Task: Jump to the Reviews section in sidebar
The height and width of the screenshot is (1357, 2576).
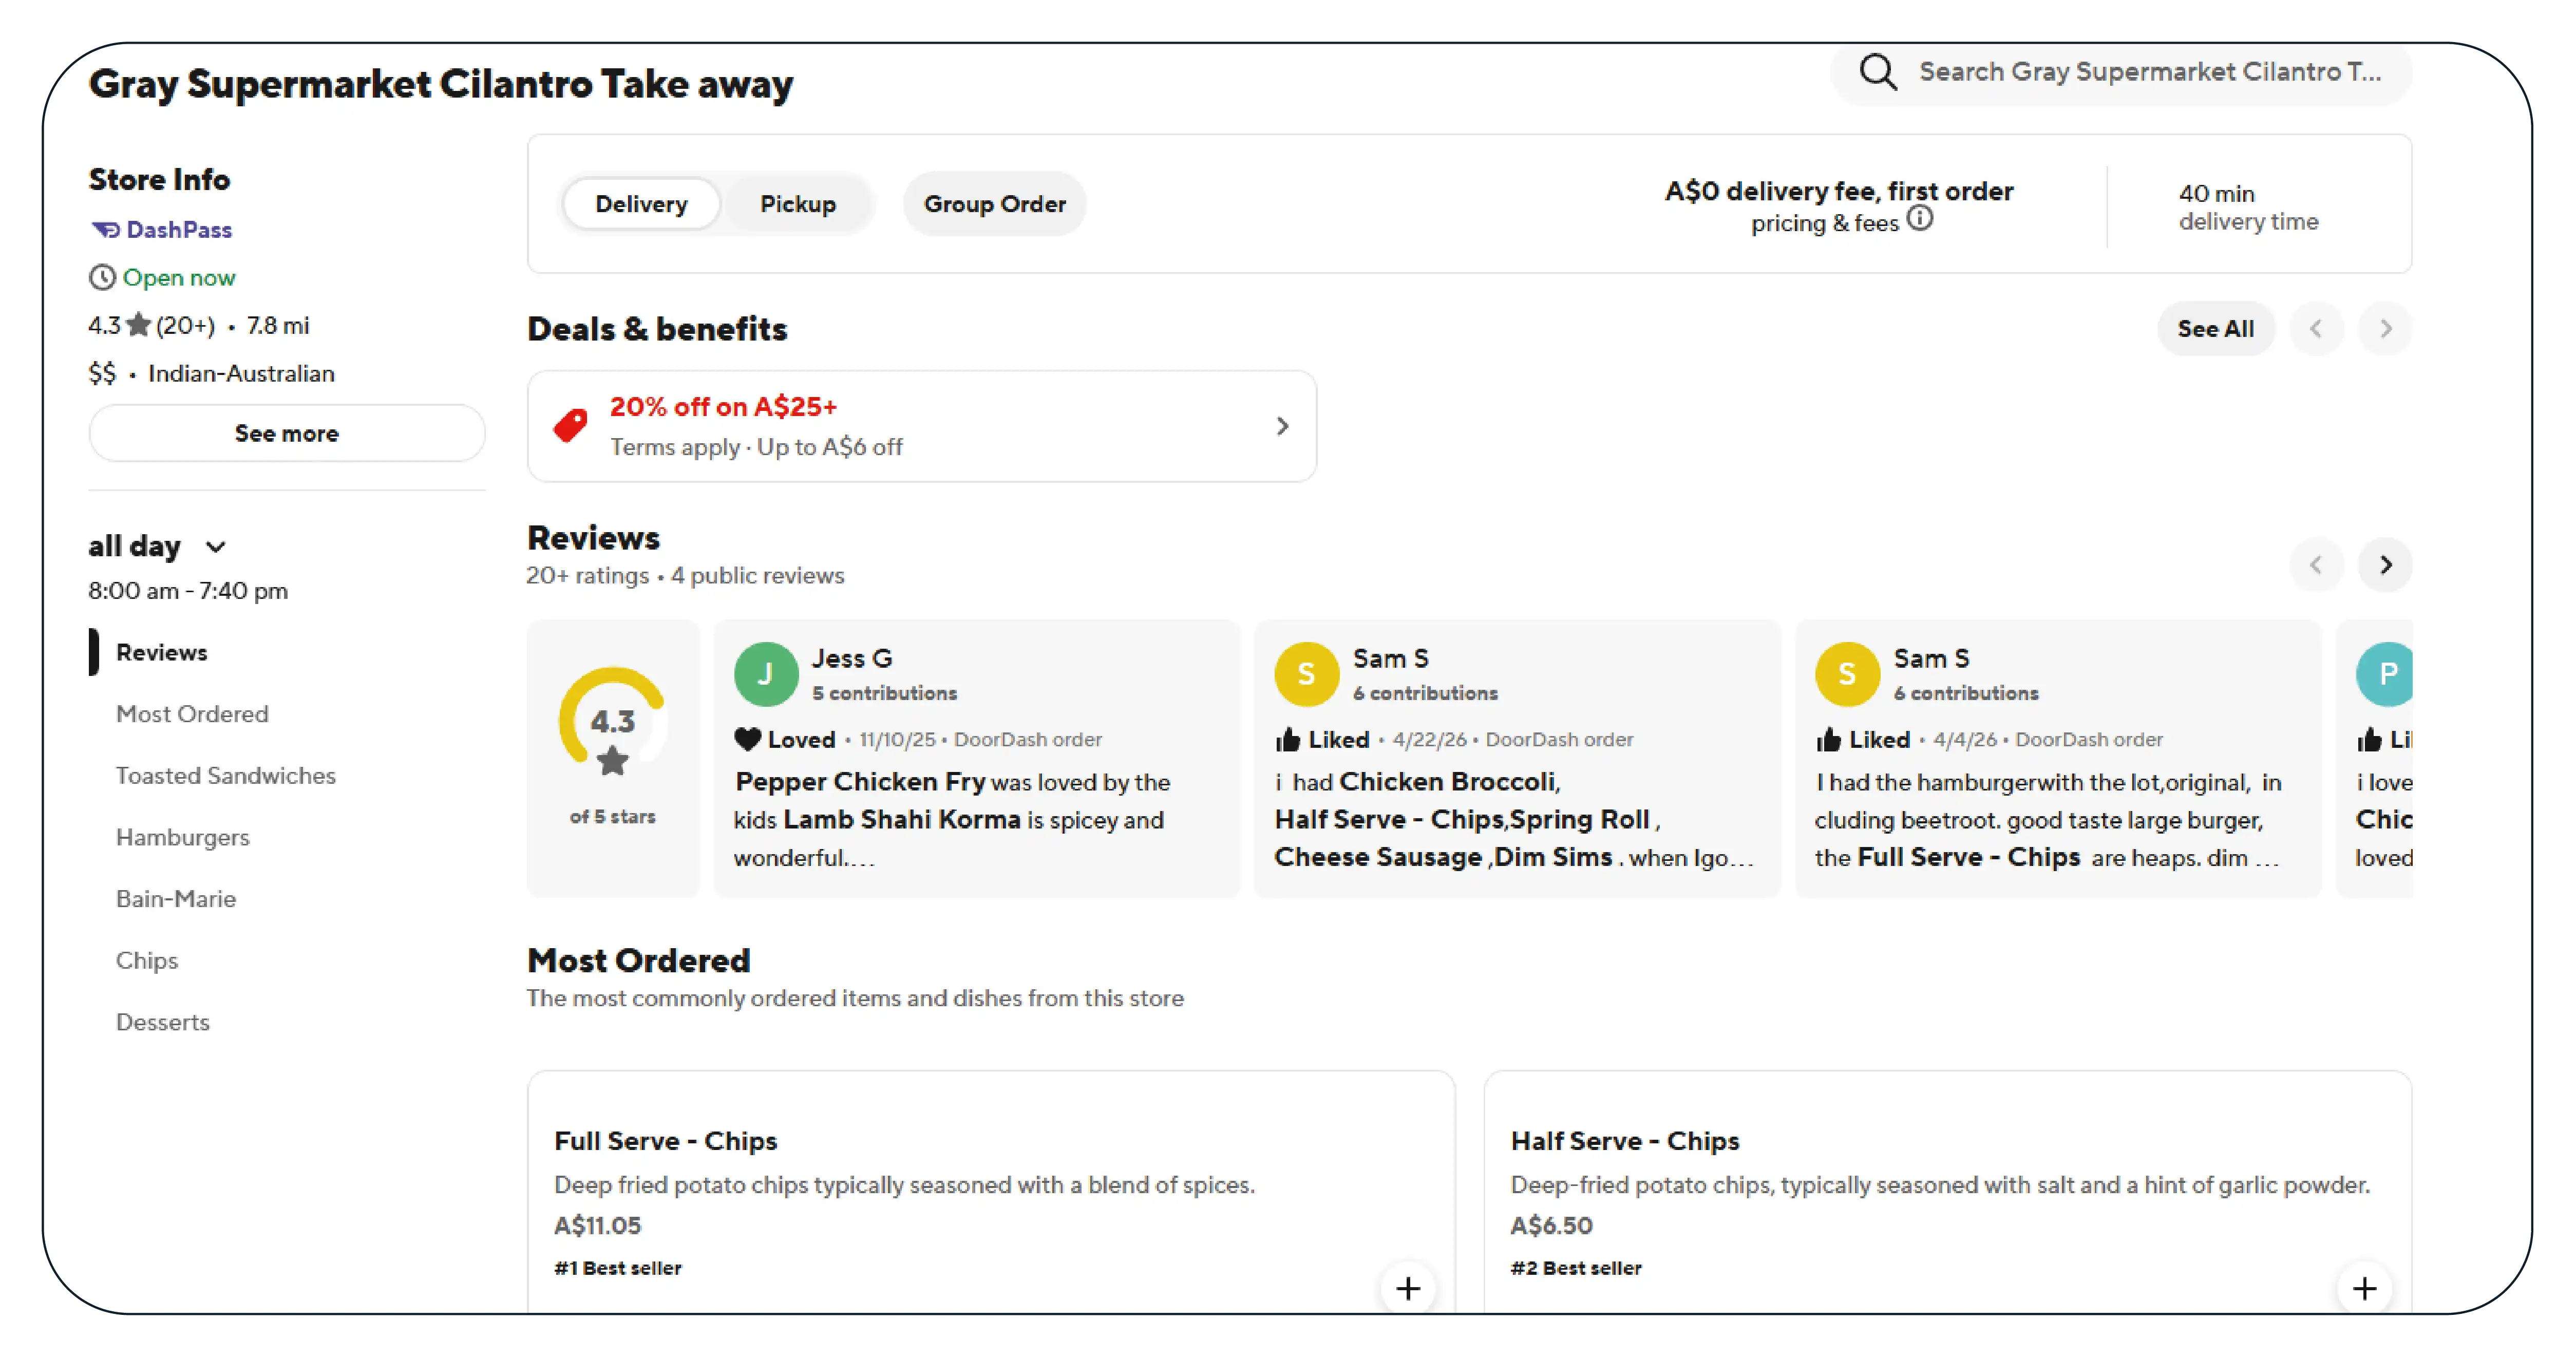Action: pyautogui.click(x=161, y=652)
